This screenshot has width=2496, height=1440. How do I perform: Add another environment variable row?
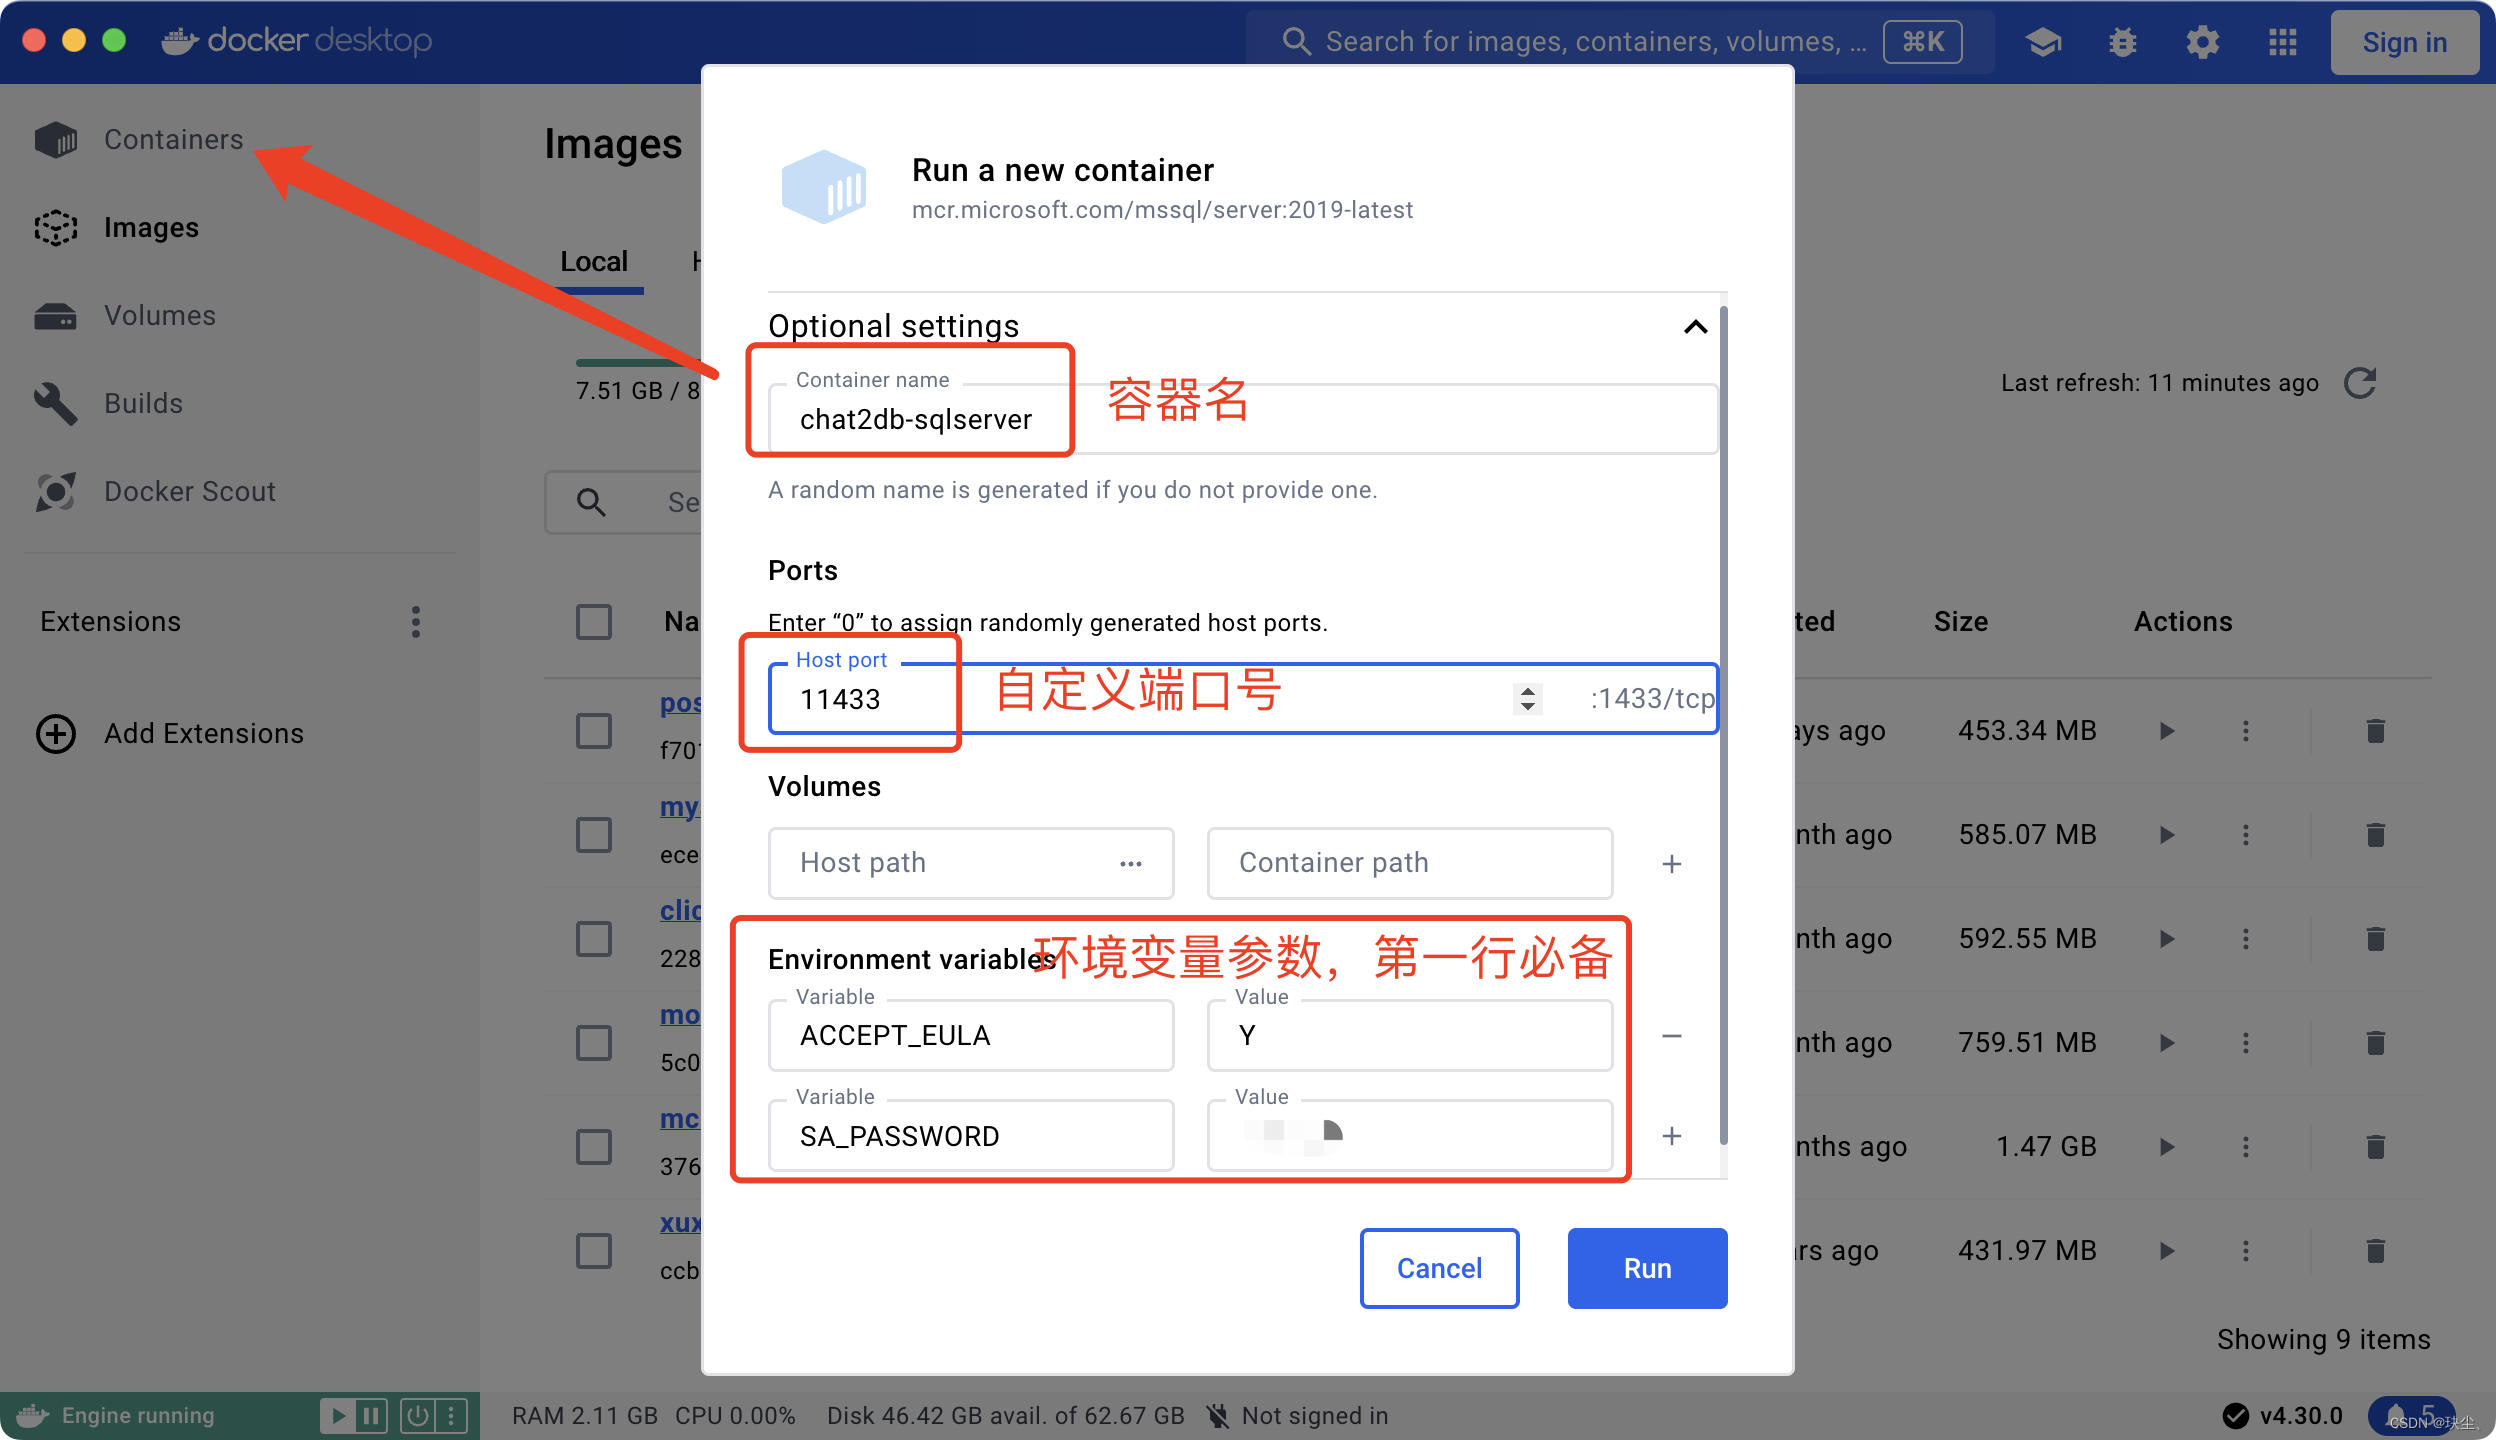pos(1672,1136)
